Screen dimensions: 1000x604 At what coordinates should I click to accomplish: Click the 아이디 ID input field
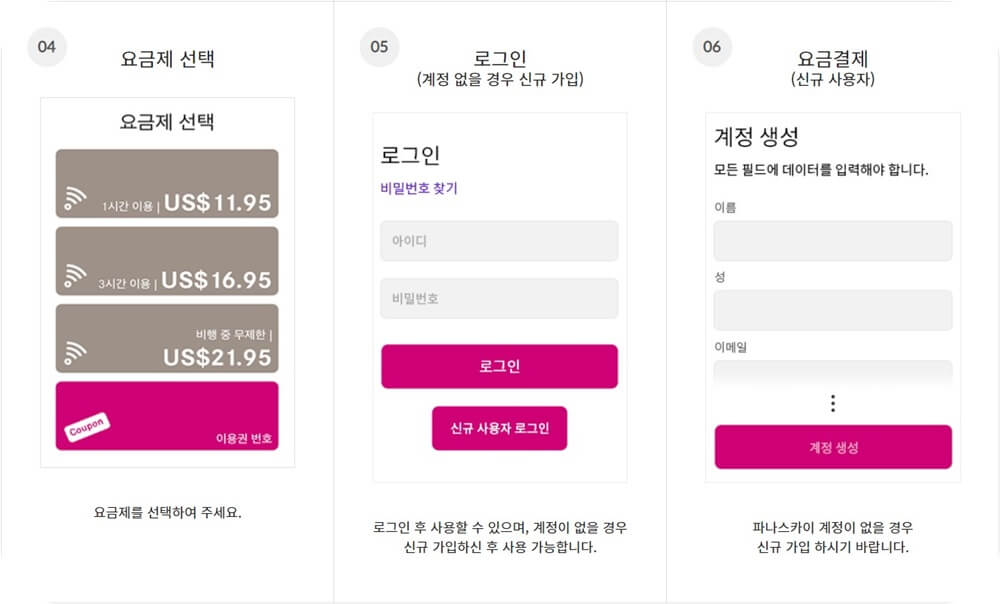499,240
